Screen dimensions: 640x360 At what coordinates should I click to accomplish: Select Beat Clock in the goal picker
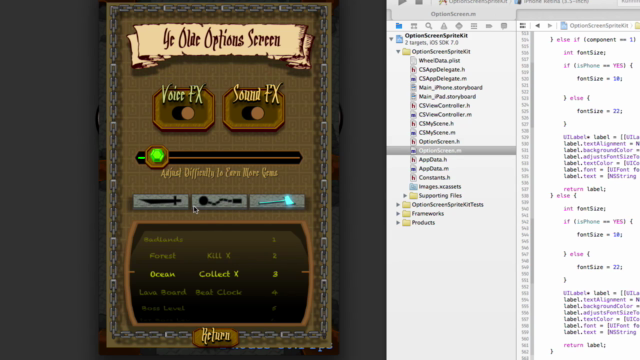219,292
